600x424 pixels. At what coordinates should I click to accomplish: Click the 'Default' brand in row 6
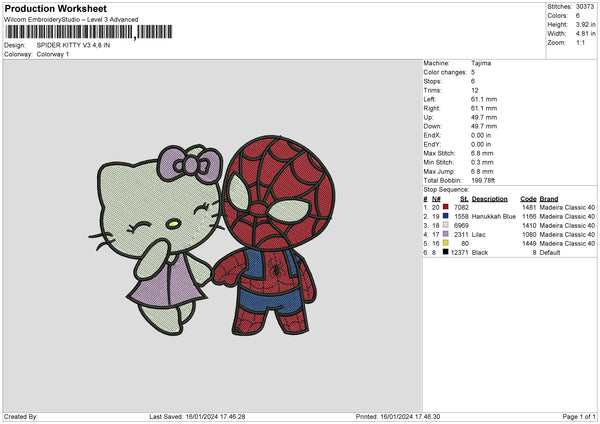click(x=550, y=253)
